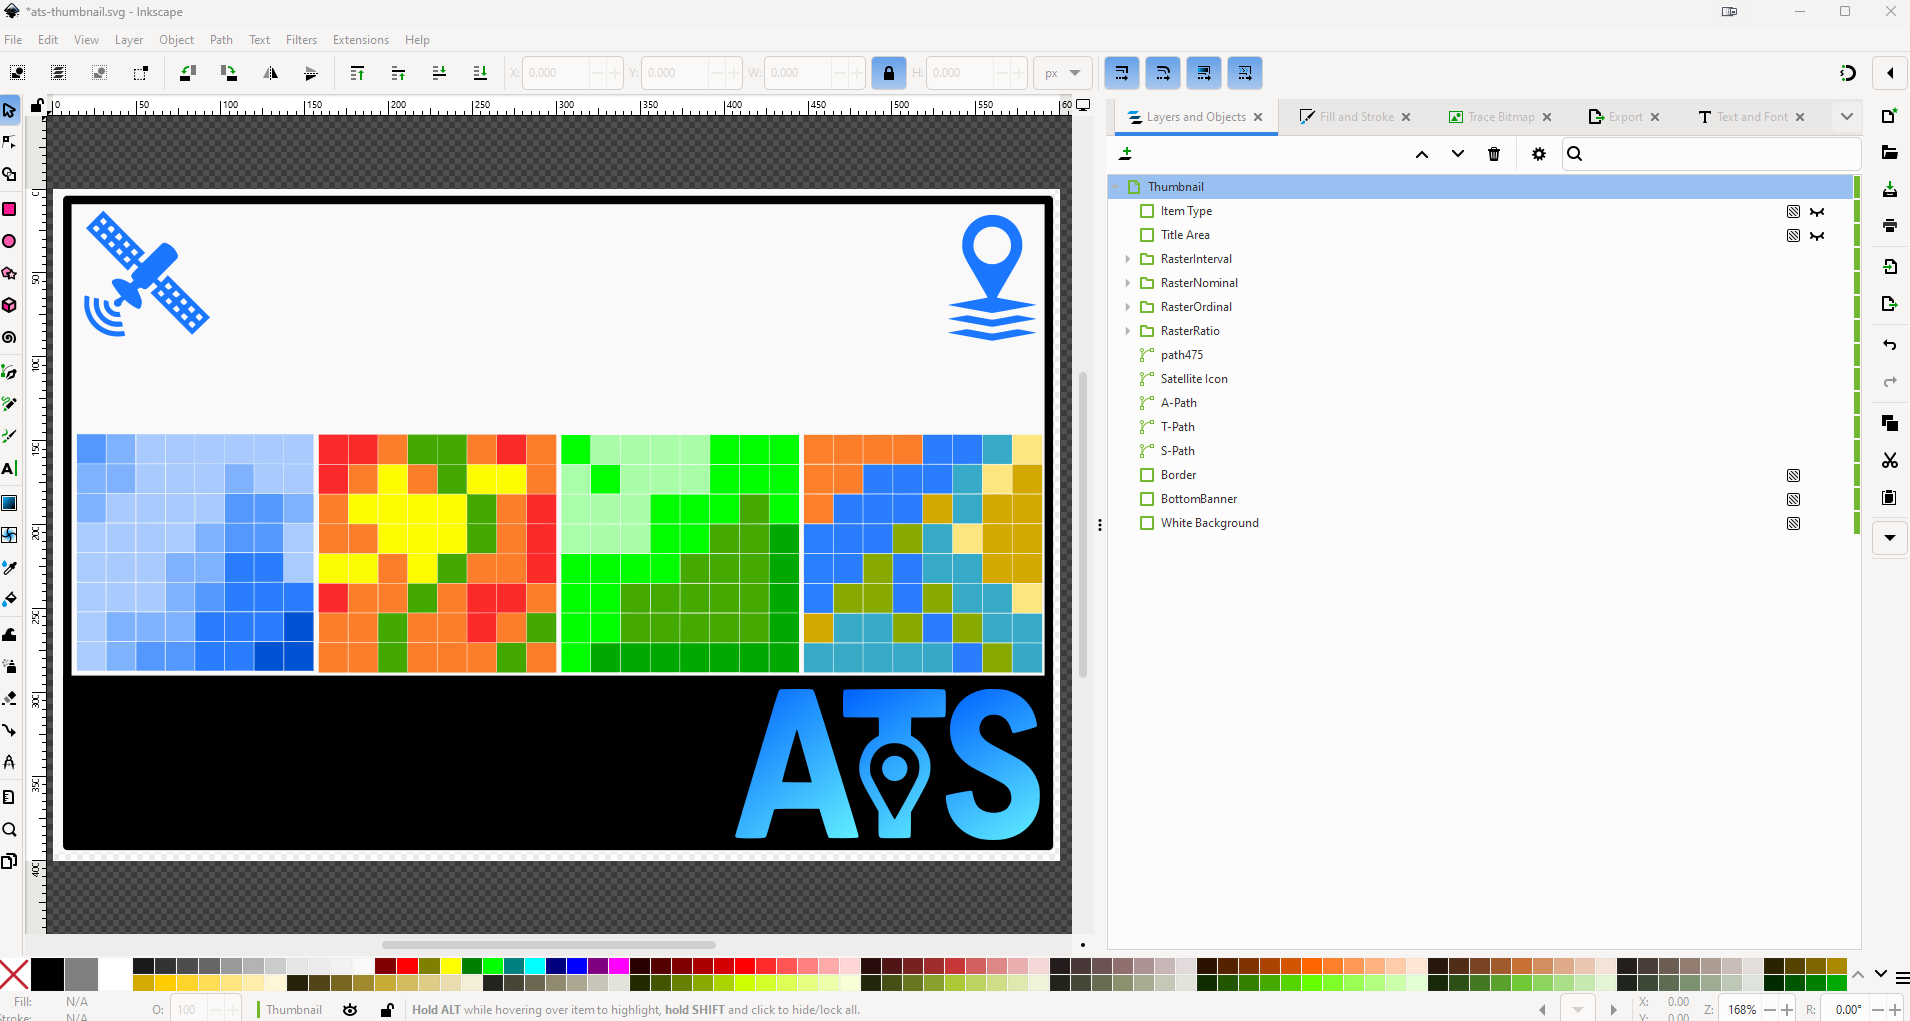Toggle mask icon on Border row
Screen dimensions: 1910x1021
click(x=1794, y=475)
